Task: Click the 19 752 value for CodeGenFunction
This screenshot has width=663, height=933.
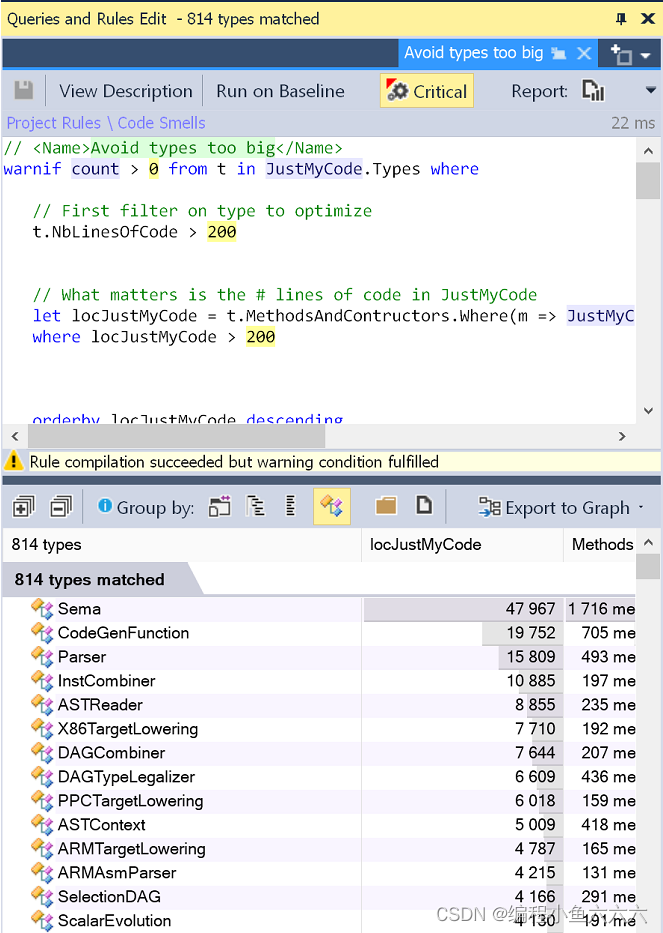Action: coord(531,633)
